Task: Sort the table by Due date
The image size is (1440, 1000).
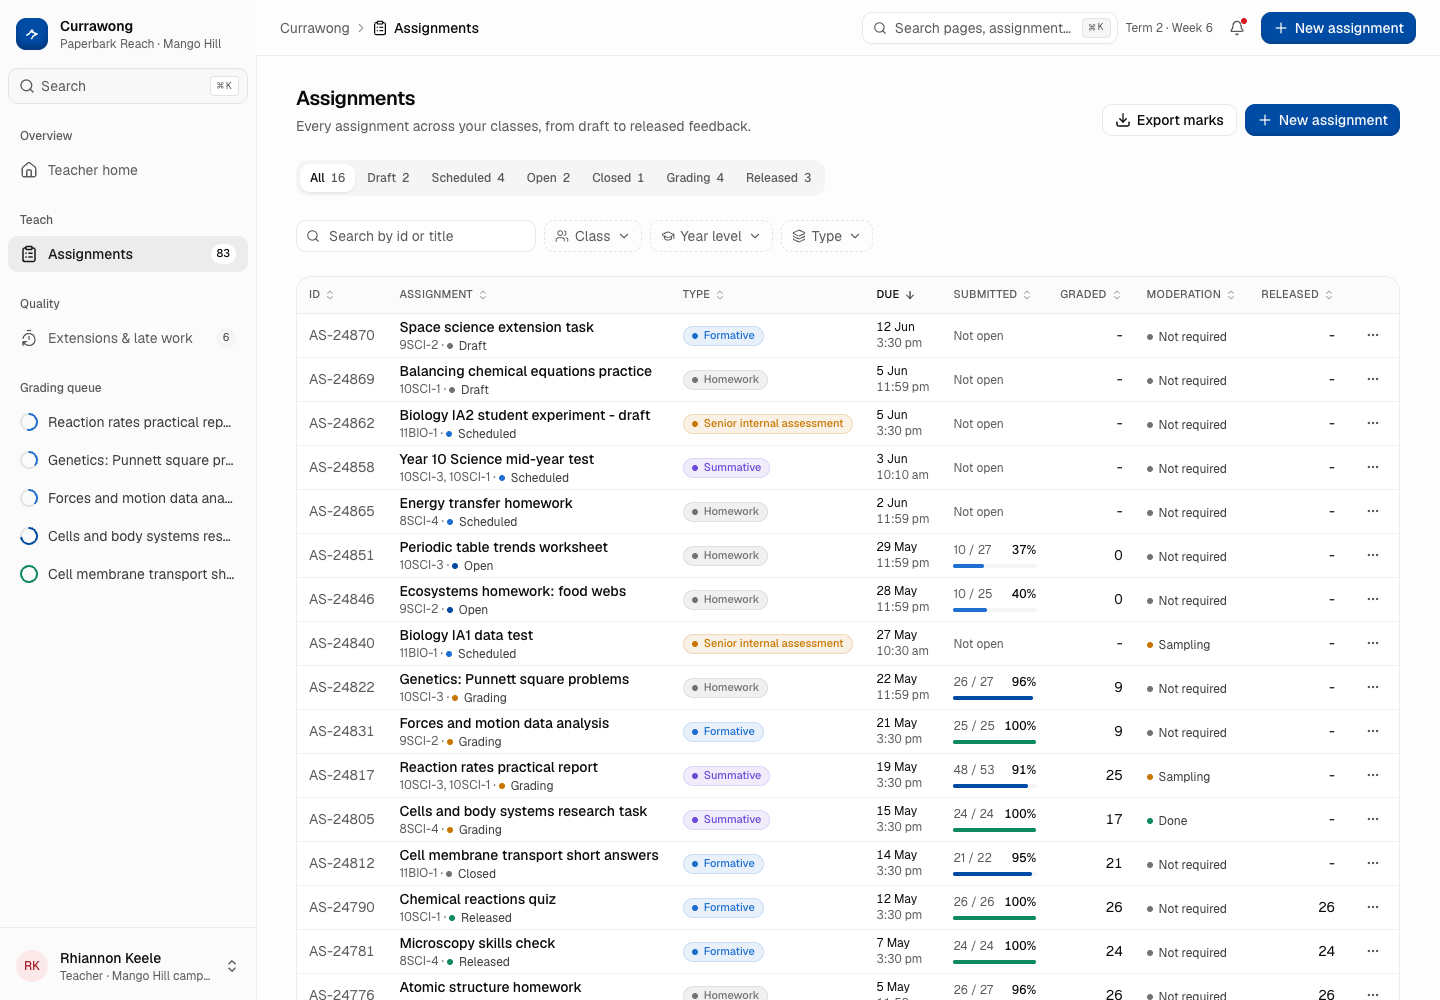Action: pyautogui.click(x=895, y=295)
